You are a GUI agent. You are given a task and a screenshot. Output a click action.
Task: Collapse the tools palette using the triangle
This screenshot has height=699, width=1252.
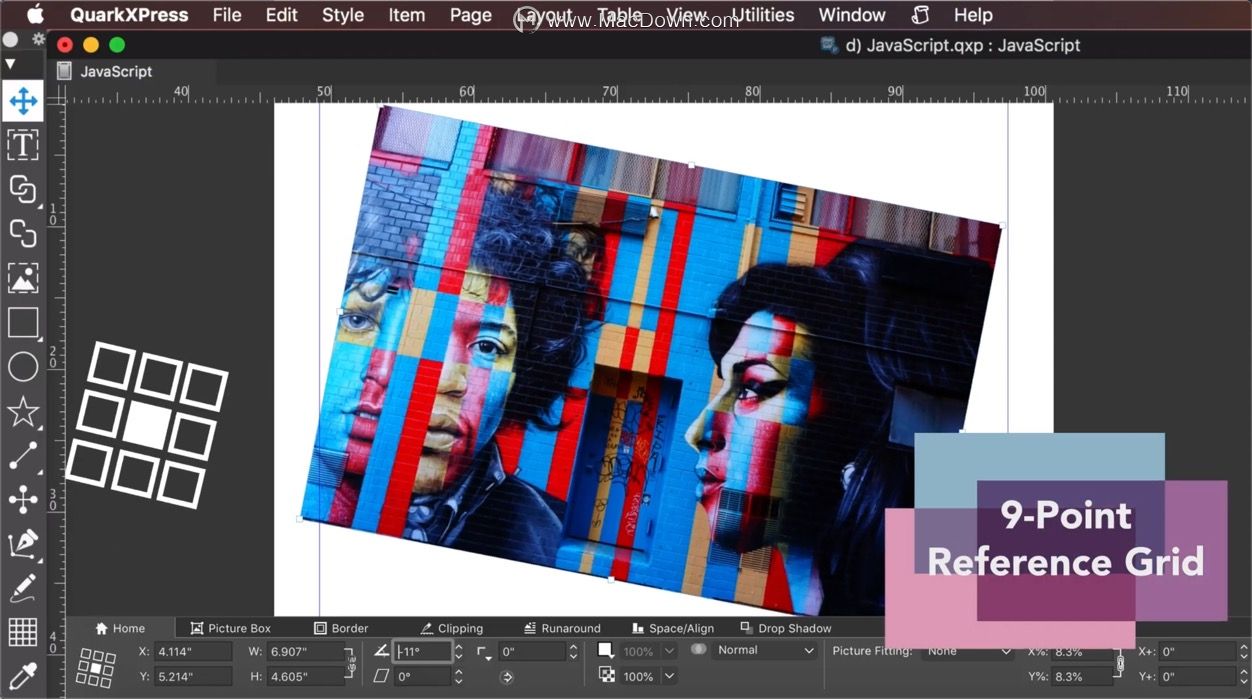pyautogui.click(x=10, y=63)
